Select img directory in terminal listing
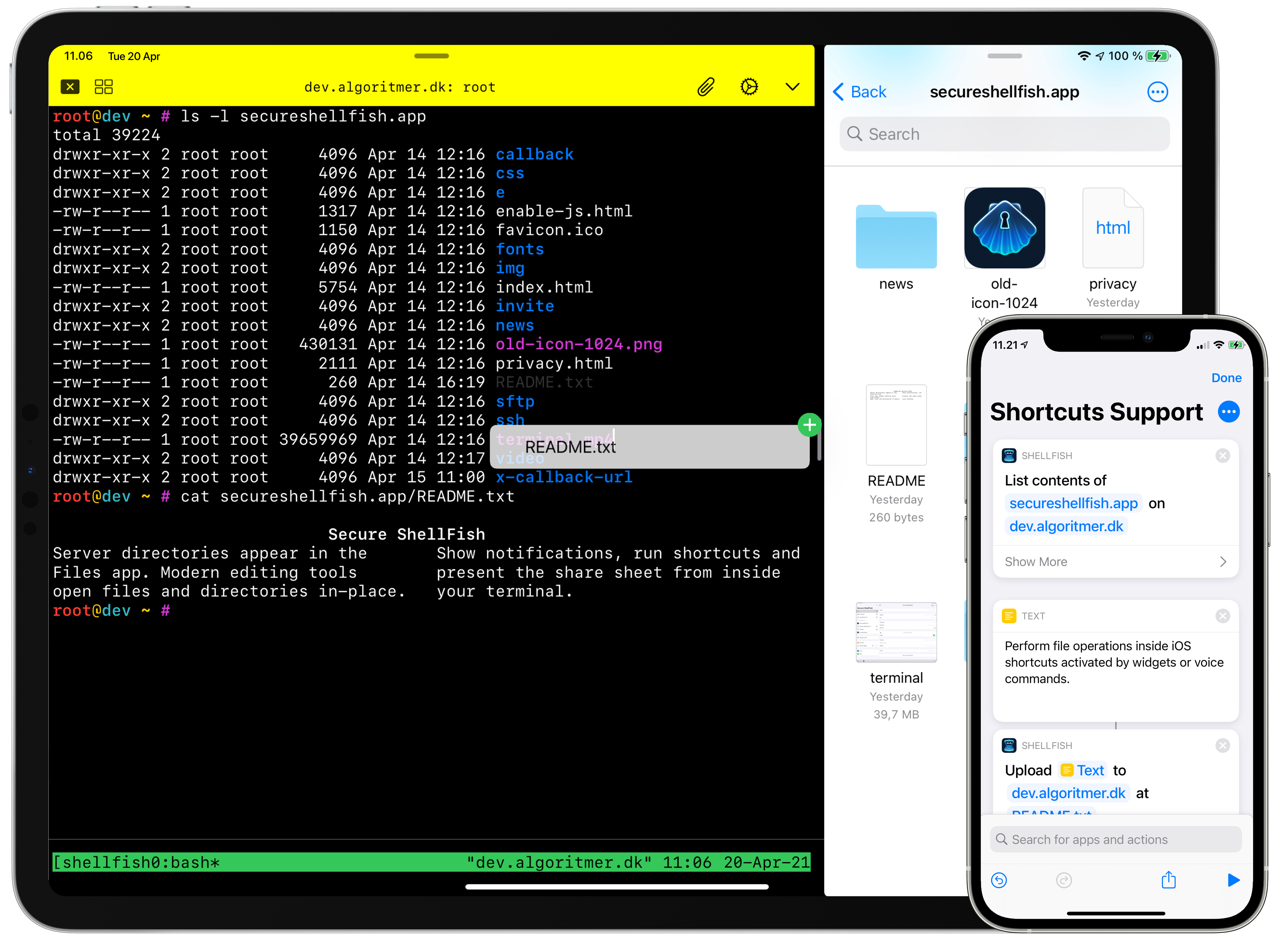Screen dimensions: 1280x938 click(x=510, y=268)
